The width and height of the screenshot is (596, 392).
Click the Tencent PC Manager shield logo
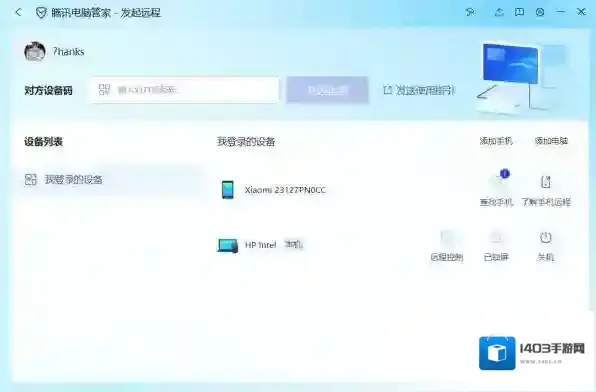[41, 13]
